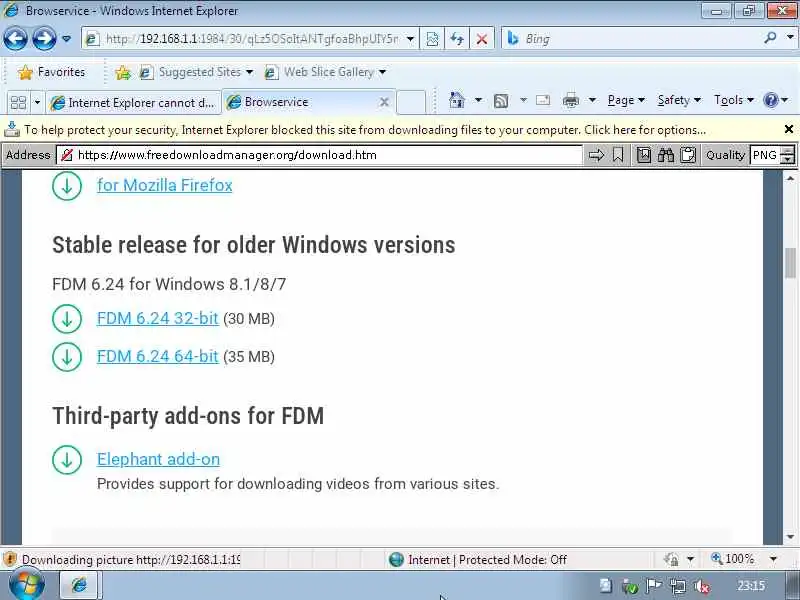Open the recent pages dropdown arrow

coord(66,39)
